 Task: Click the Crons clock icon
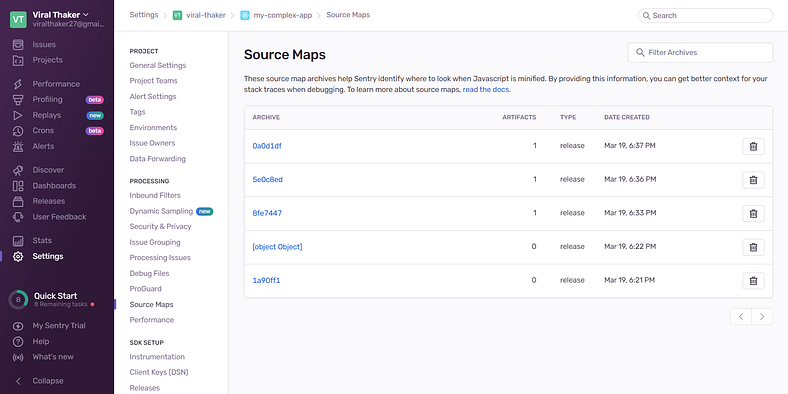[18, 131]
